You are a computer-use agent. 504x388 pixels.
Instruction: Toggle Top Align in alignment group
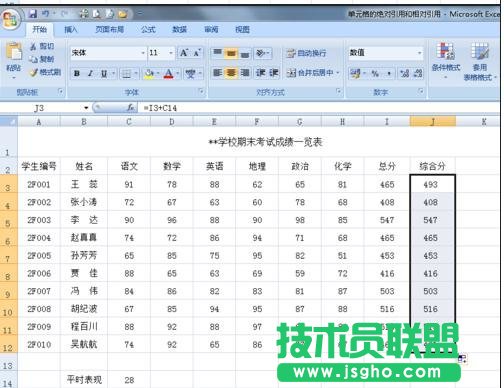click(218, 53)
